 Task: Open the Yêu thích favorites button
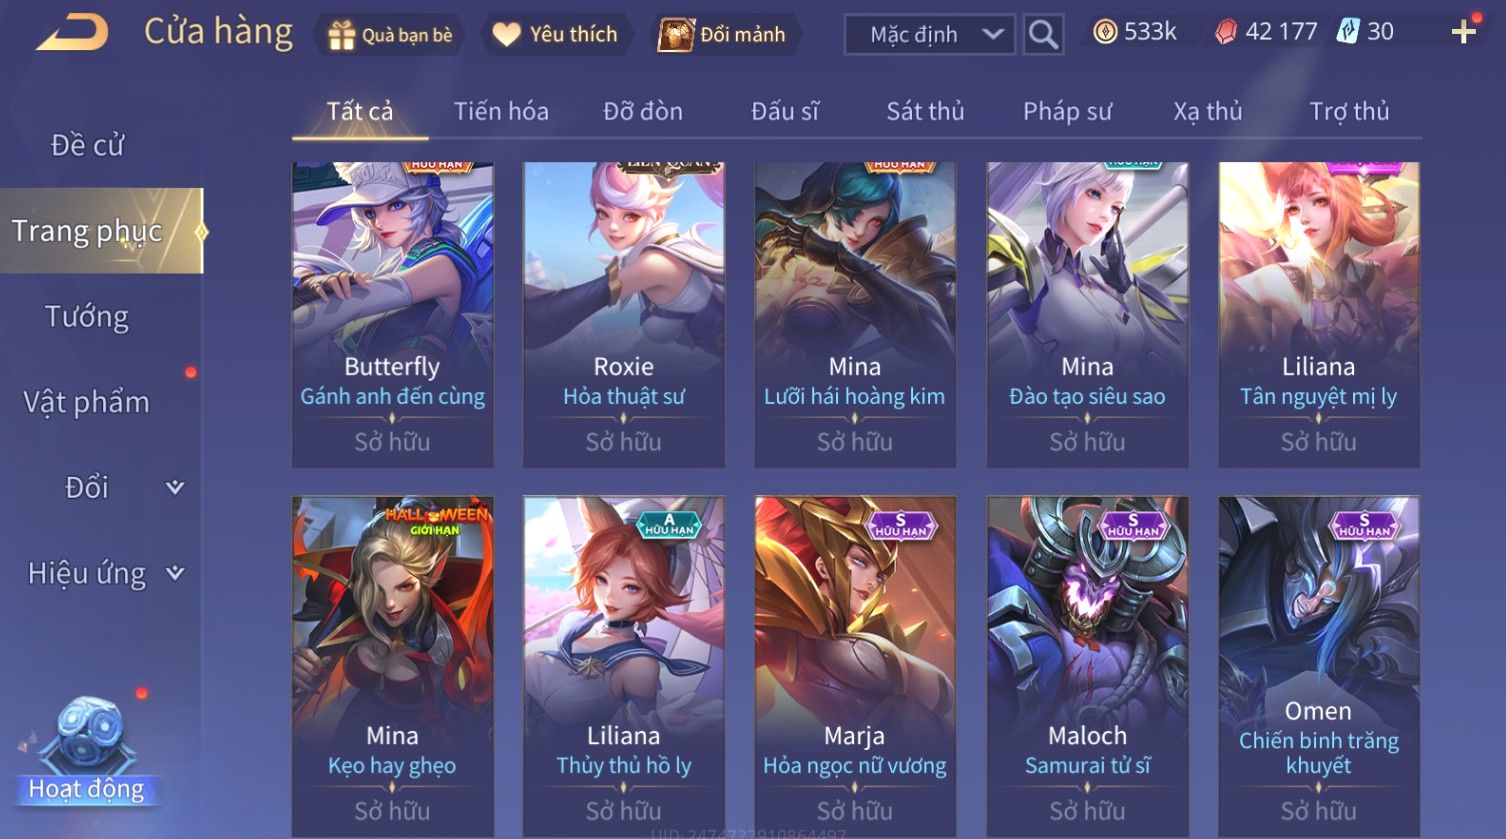click(x=555, y=35)
